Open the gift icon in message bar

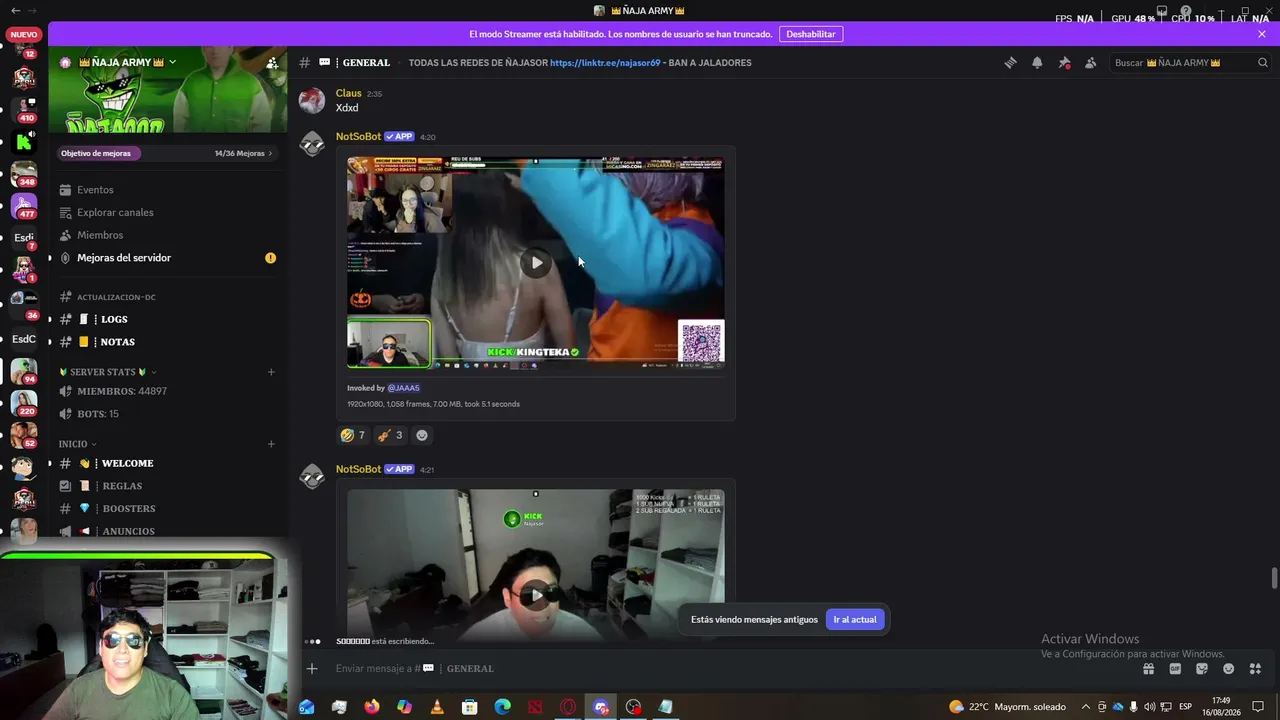point(1149,669)
